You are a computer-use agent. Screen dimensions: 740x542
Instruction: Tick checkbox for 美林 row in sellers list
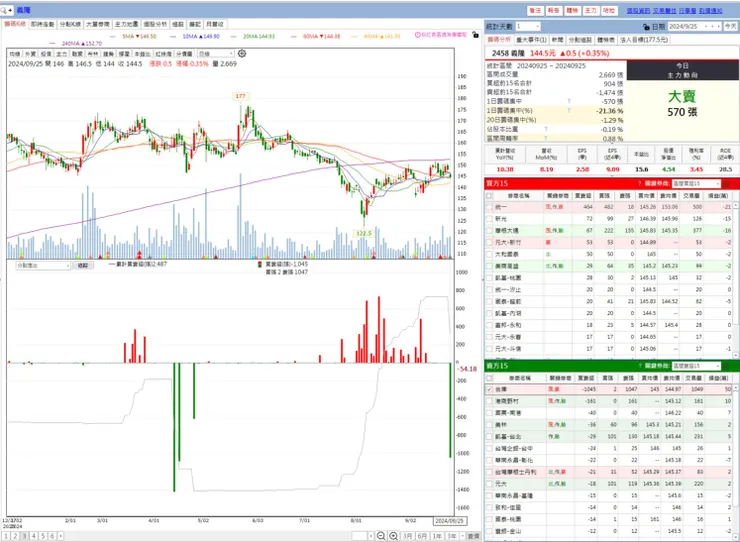click(489, 425)
